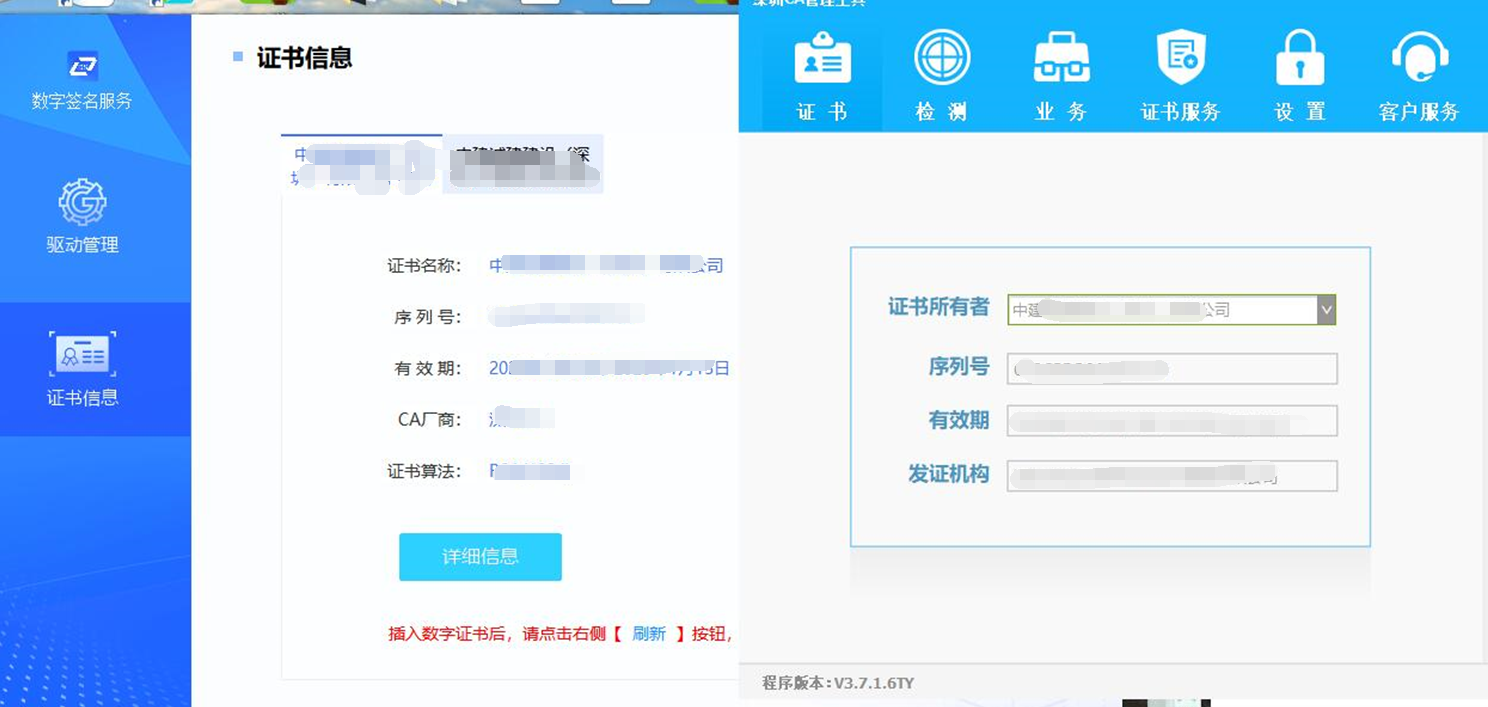Open the 数字签名服务 sidebar icon
1488x707 pixels.
[x=82, y=68]
